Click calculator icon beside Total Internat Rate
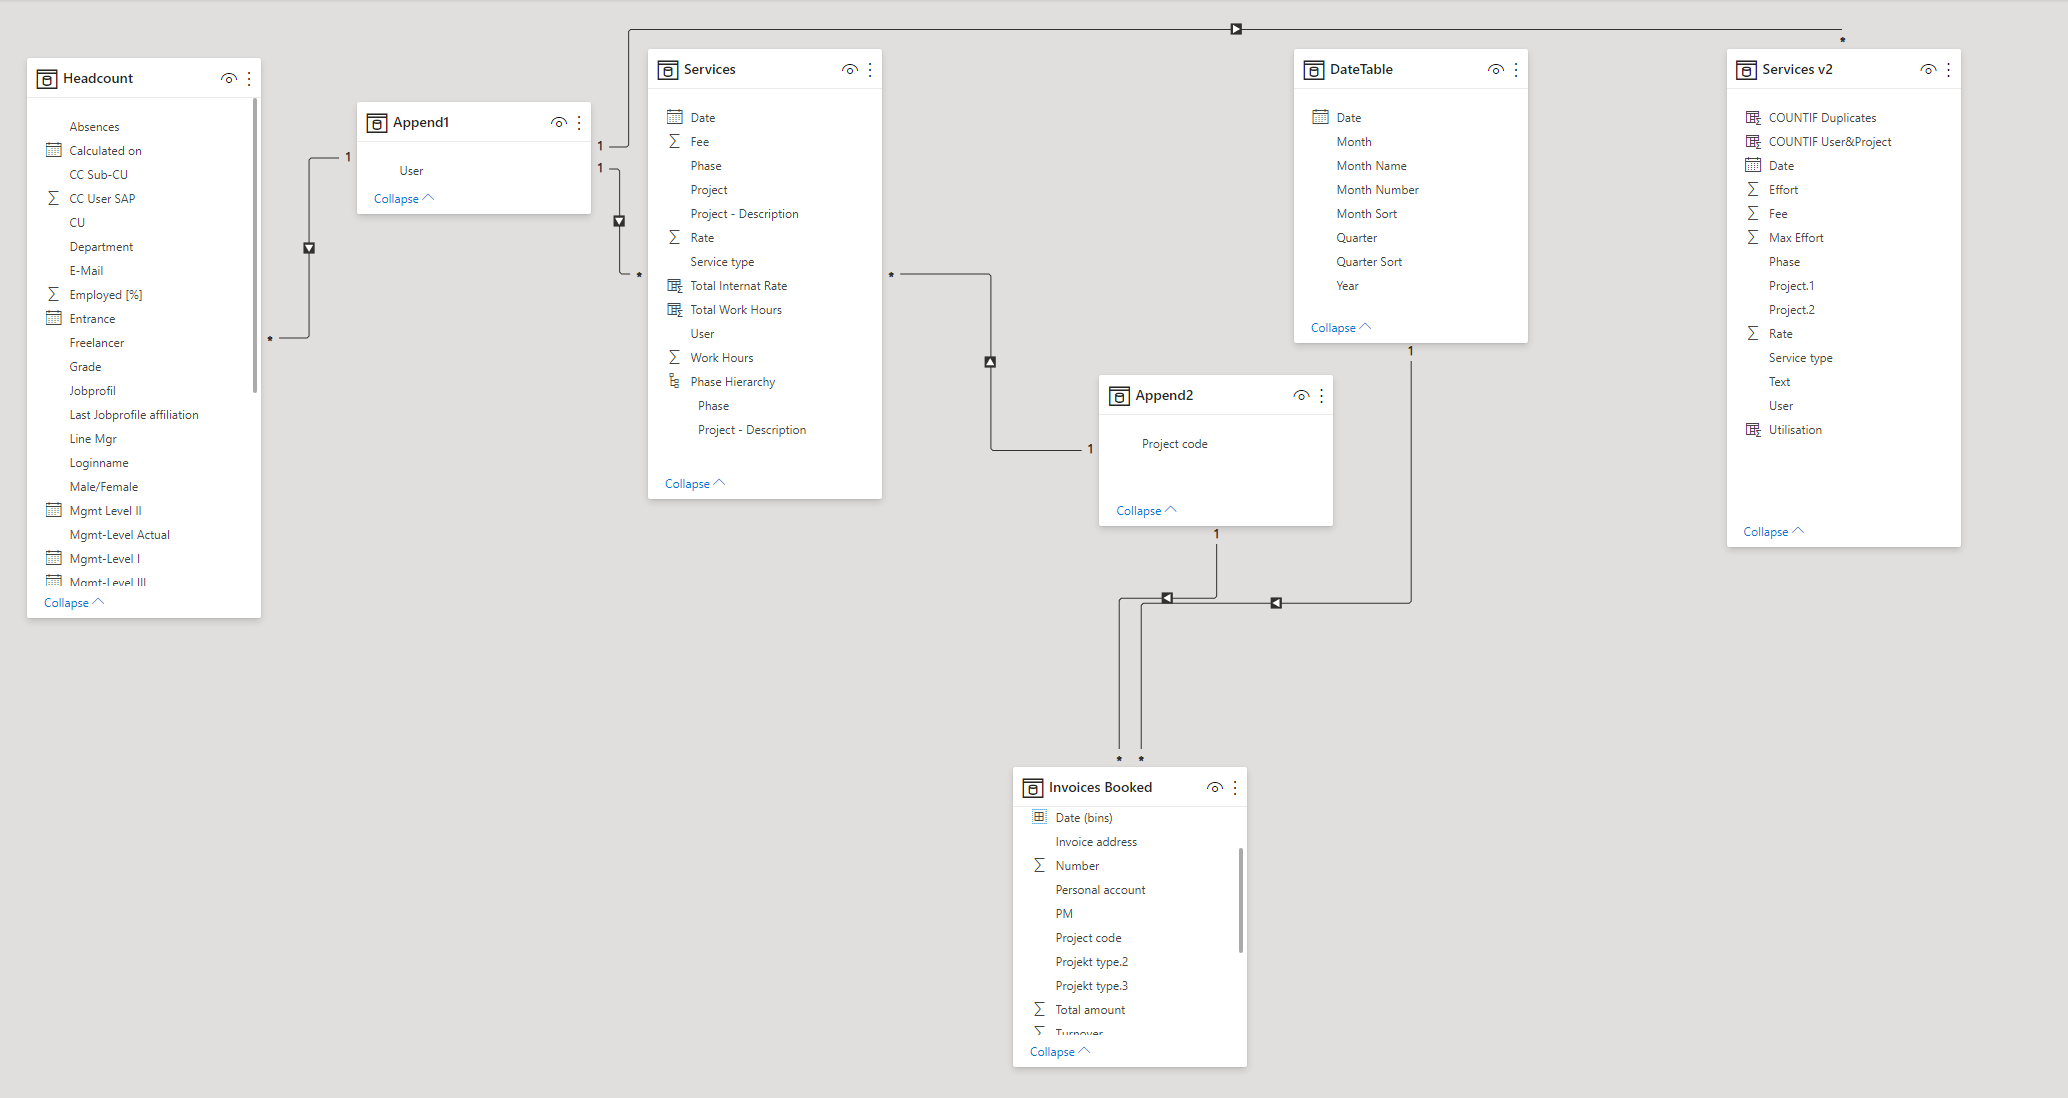The height and width of the screenshot is (1098, 2068). tap(674, 285)
